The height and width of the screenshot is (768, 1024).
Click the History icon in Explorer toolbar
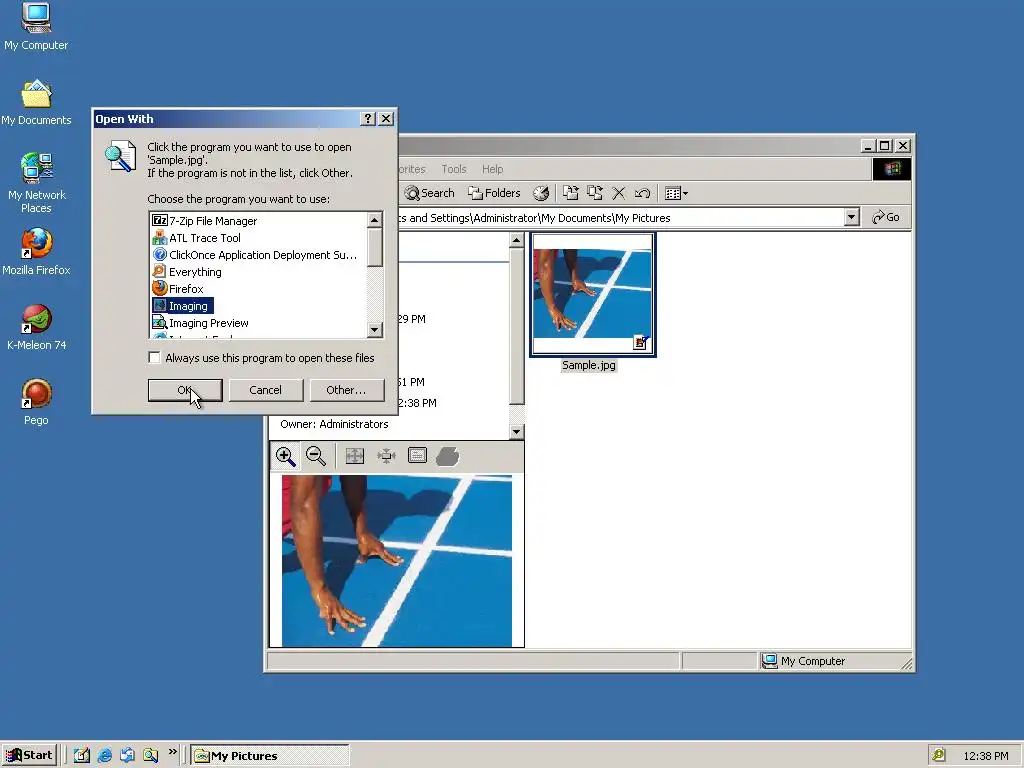click(x=541, y=193)
